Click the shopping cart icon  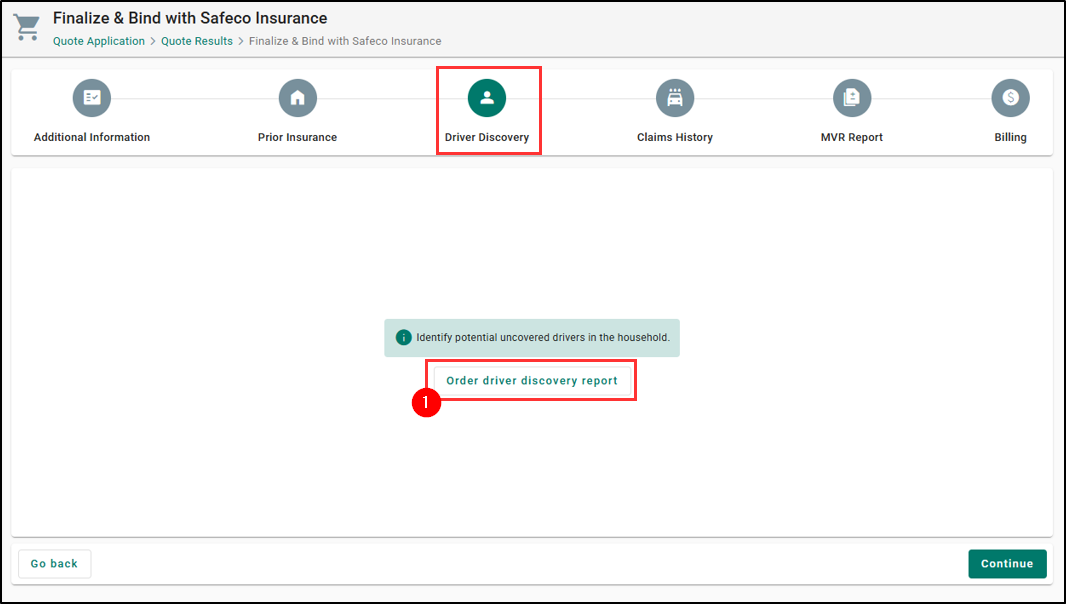[x=27, y=27]
